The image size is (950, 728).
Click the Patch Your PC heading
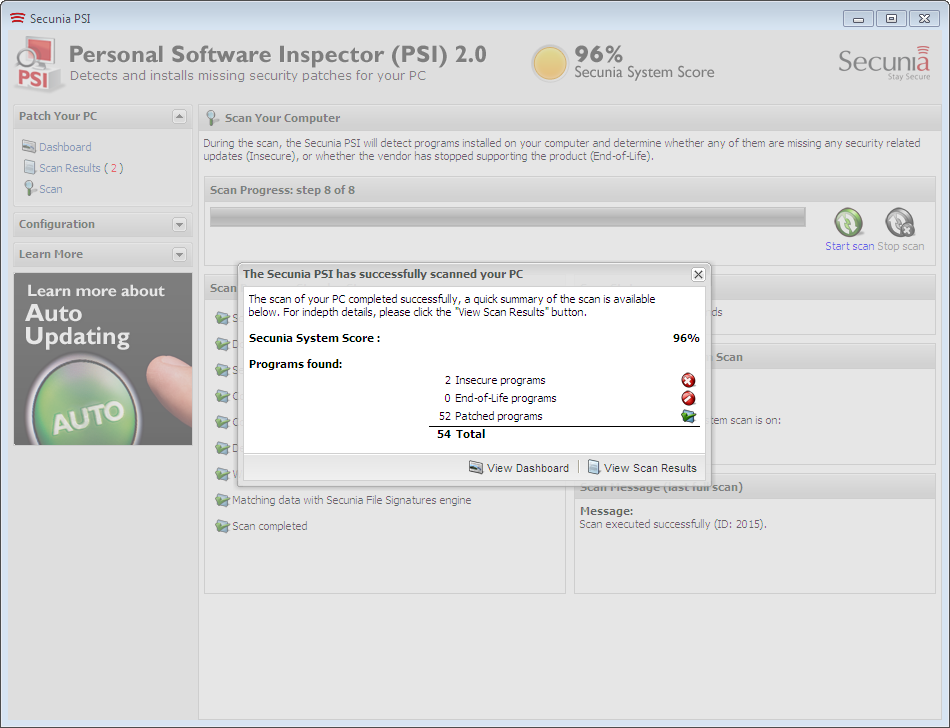[58, 116]
